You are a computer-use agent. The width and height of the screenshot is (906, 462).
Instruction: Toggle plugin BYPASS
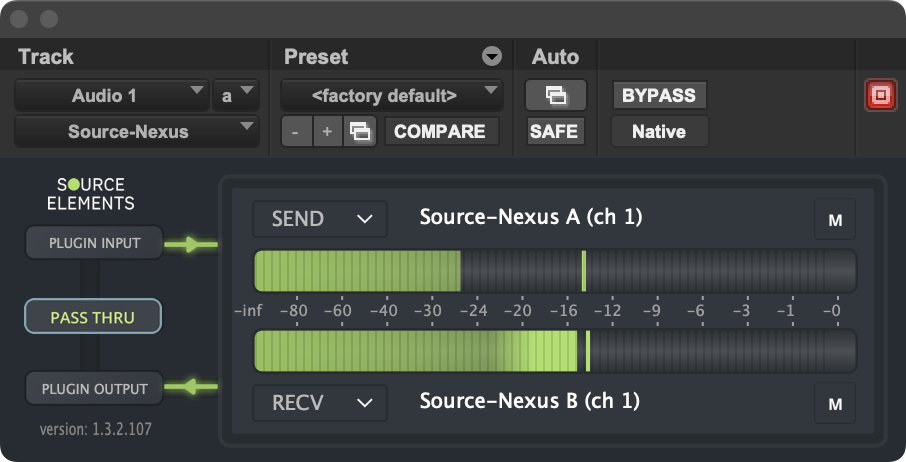click(658, 96)
